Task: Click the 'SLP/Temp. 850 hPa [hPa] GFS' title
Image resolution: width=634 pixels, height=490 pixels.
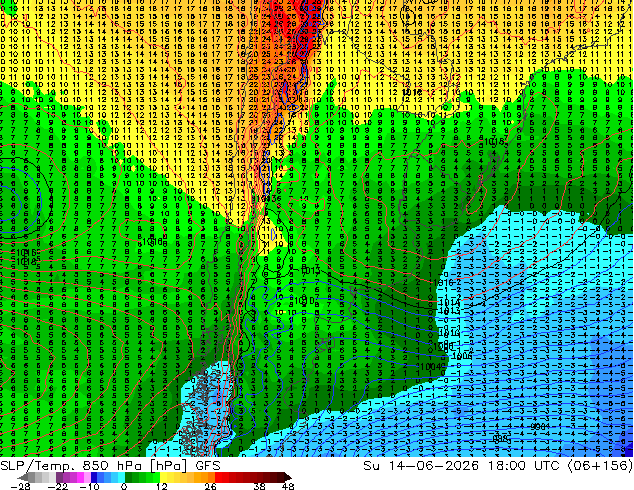Action: coord(110,466)
